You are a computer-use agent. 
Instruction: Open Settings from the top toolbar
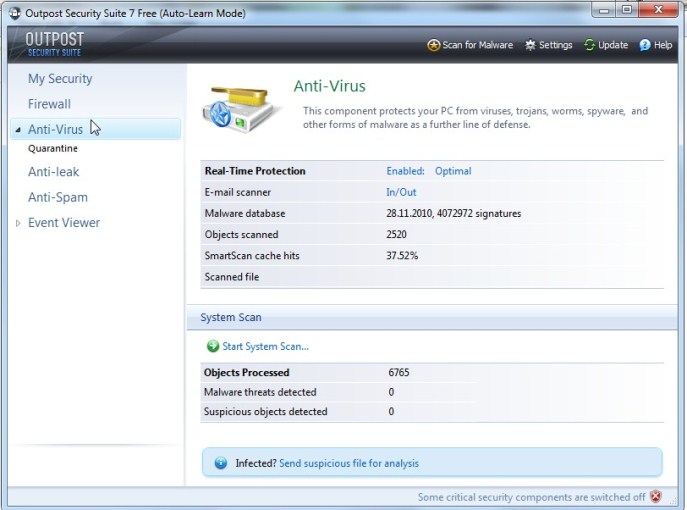click(x=555, y=45)
